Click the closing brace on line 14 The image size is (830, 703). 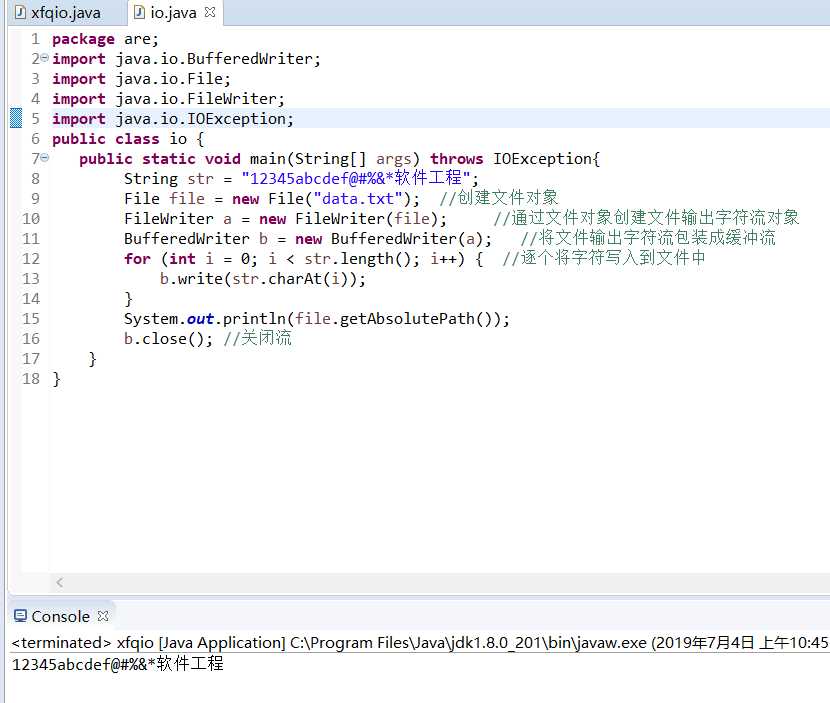click(x=128, y=299)
